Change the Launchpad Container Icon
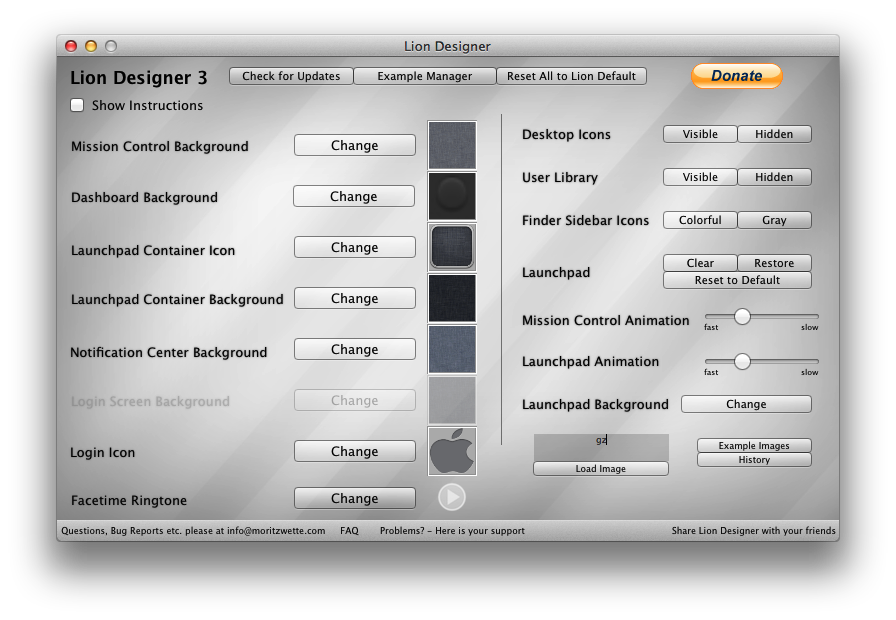This screenshot has height=620, width=896. pyautogui.click(x=355, y=247)
